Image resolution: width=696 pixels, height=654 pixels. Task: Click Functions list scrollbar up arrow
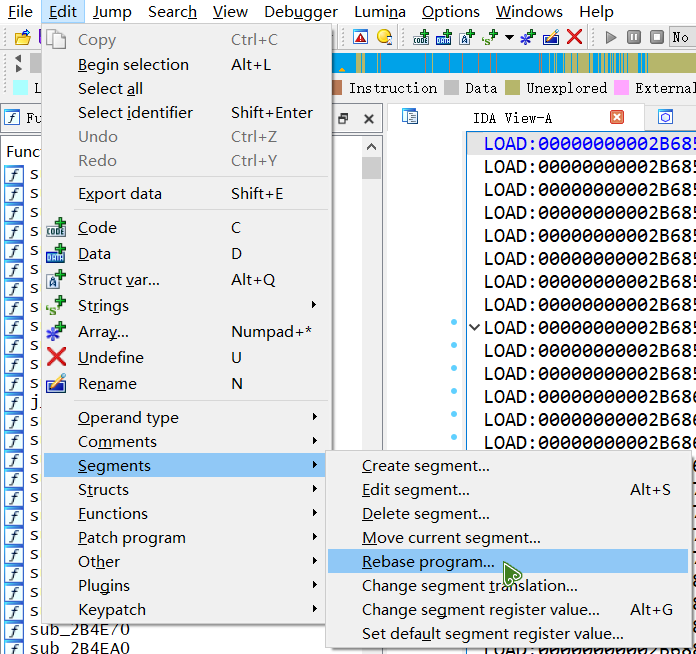(x=372, y=147)
